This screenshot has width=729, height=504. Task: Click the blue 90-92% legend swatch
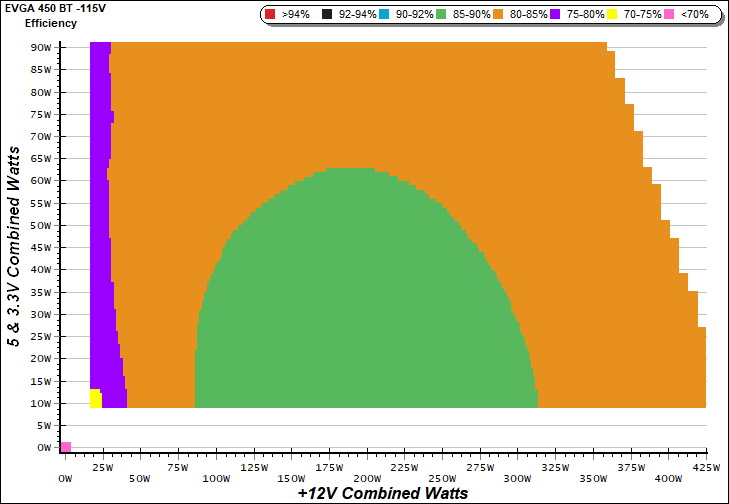(x=384, y=15)
